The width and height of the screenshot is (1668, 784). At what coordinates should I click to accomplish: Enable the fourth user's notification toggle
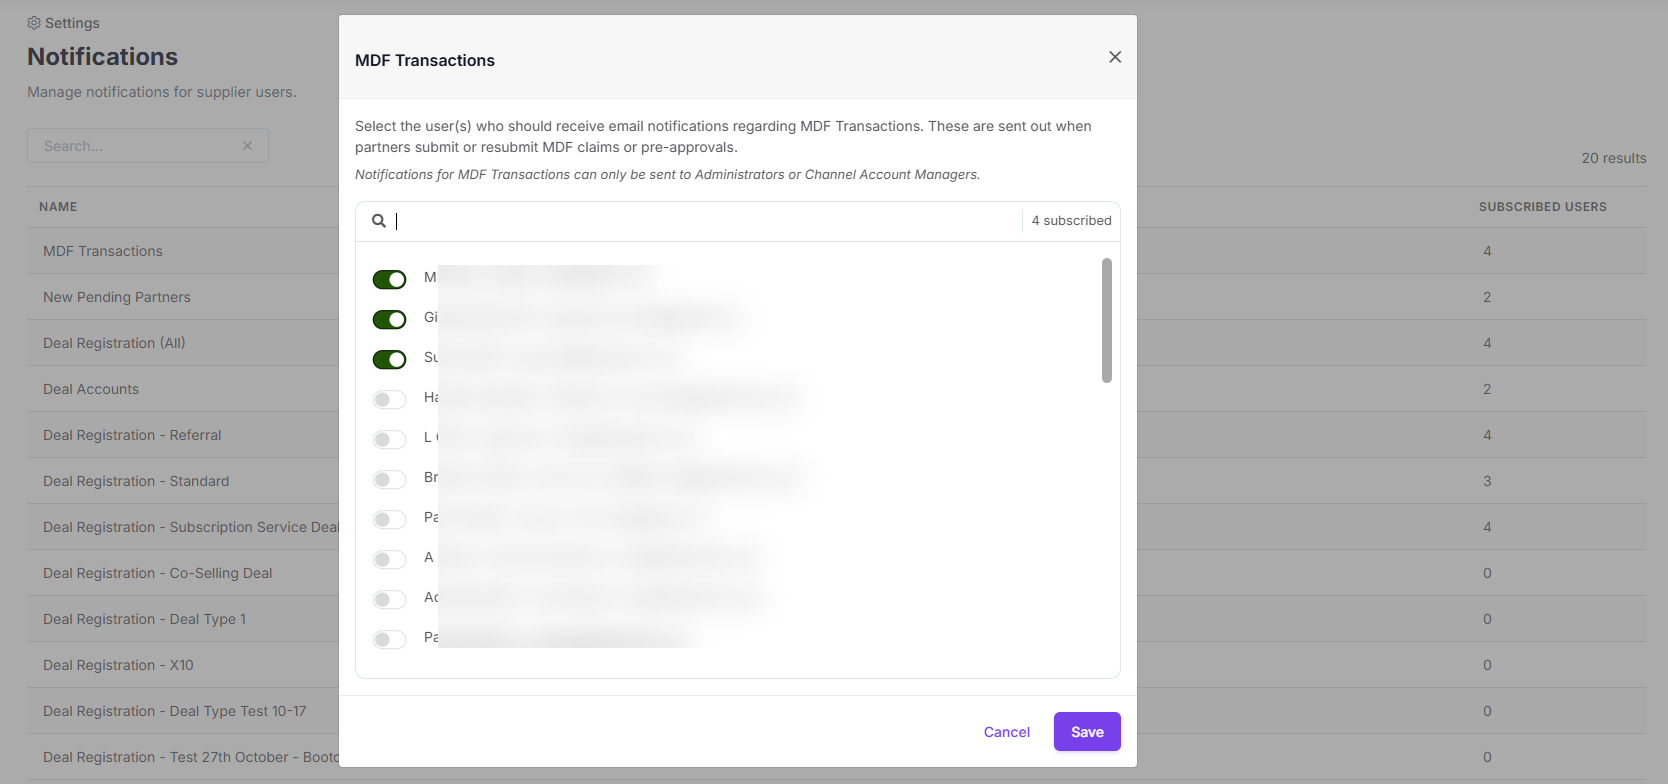pos(390,399)
